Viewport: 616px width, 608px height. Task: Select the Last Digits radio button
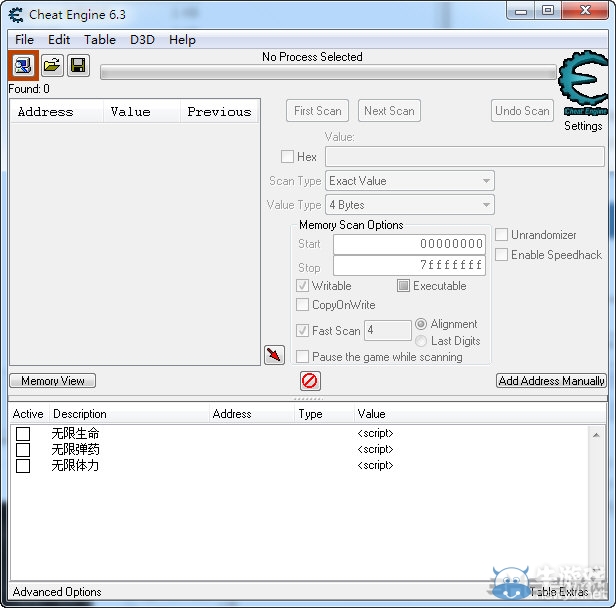[x=421, y=341]
